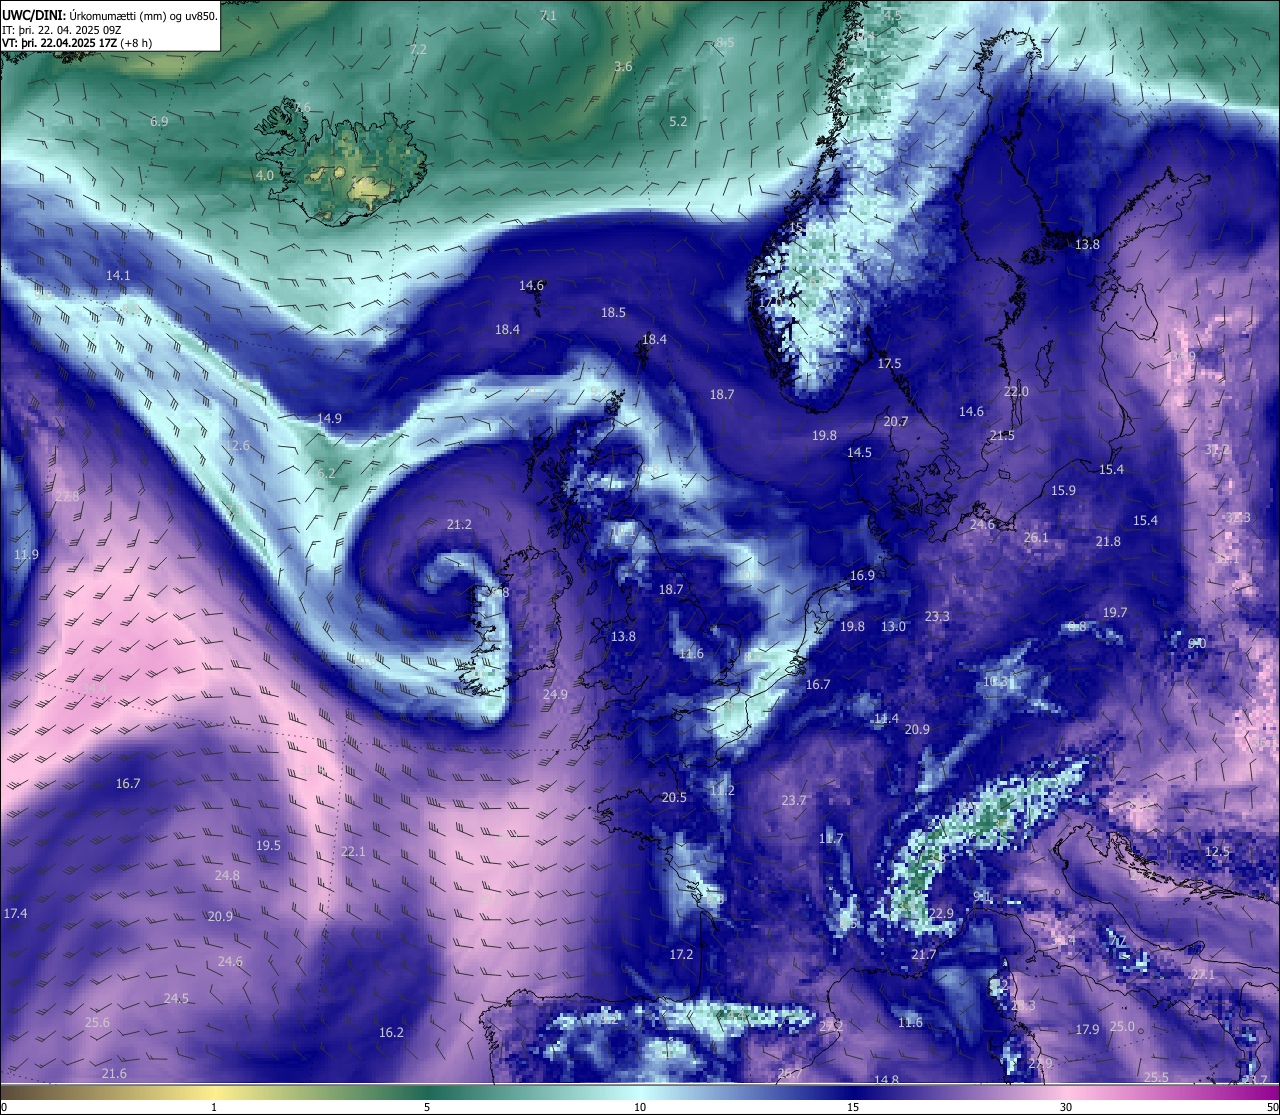Click the 16.9 value label
The width and height of the screenshot is (1280, 1115).
[x=862, y=576]
